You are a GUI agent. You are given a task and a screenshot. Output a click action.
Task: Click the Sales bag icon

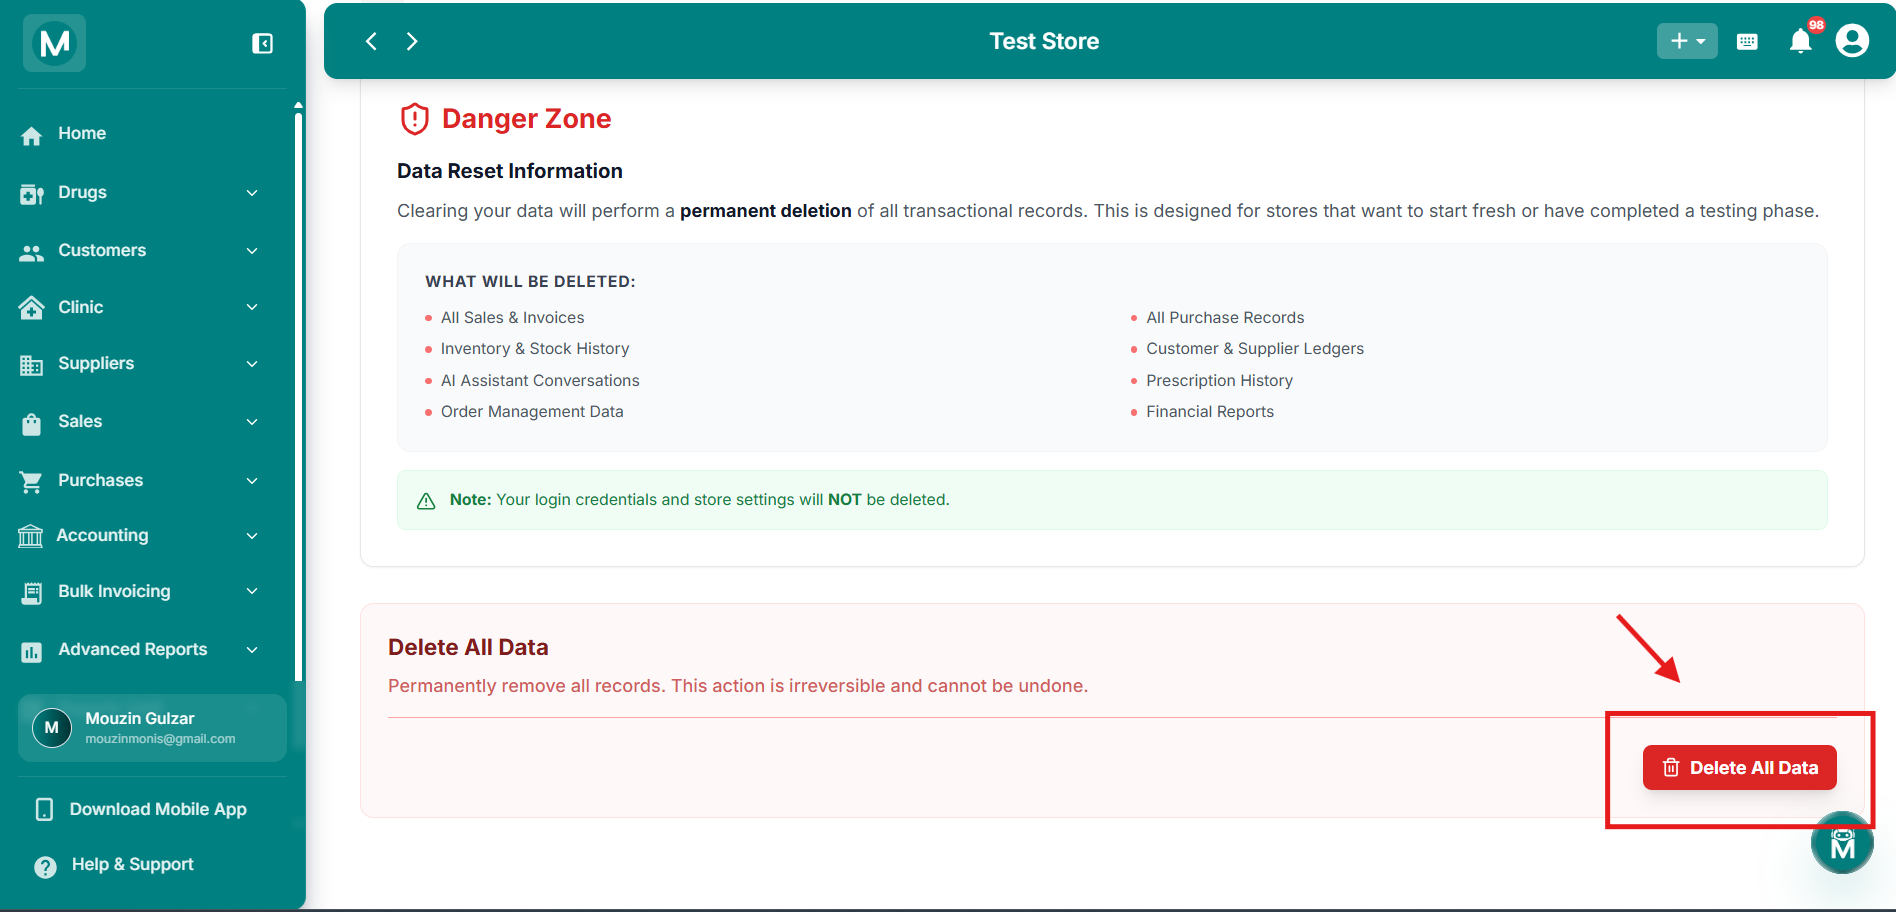[31, 423]
